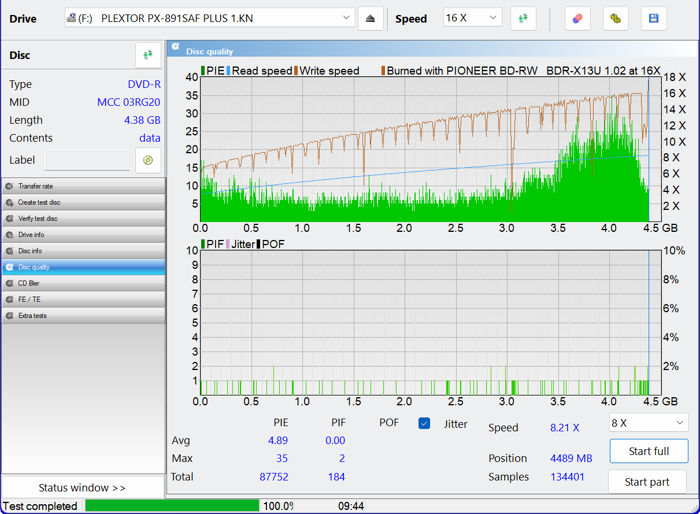Click the set label icon button
700x514 pixels.
[148, 160]
